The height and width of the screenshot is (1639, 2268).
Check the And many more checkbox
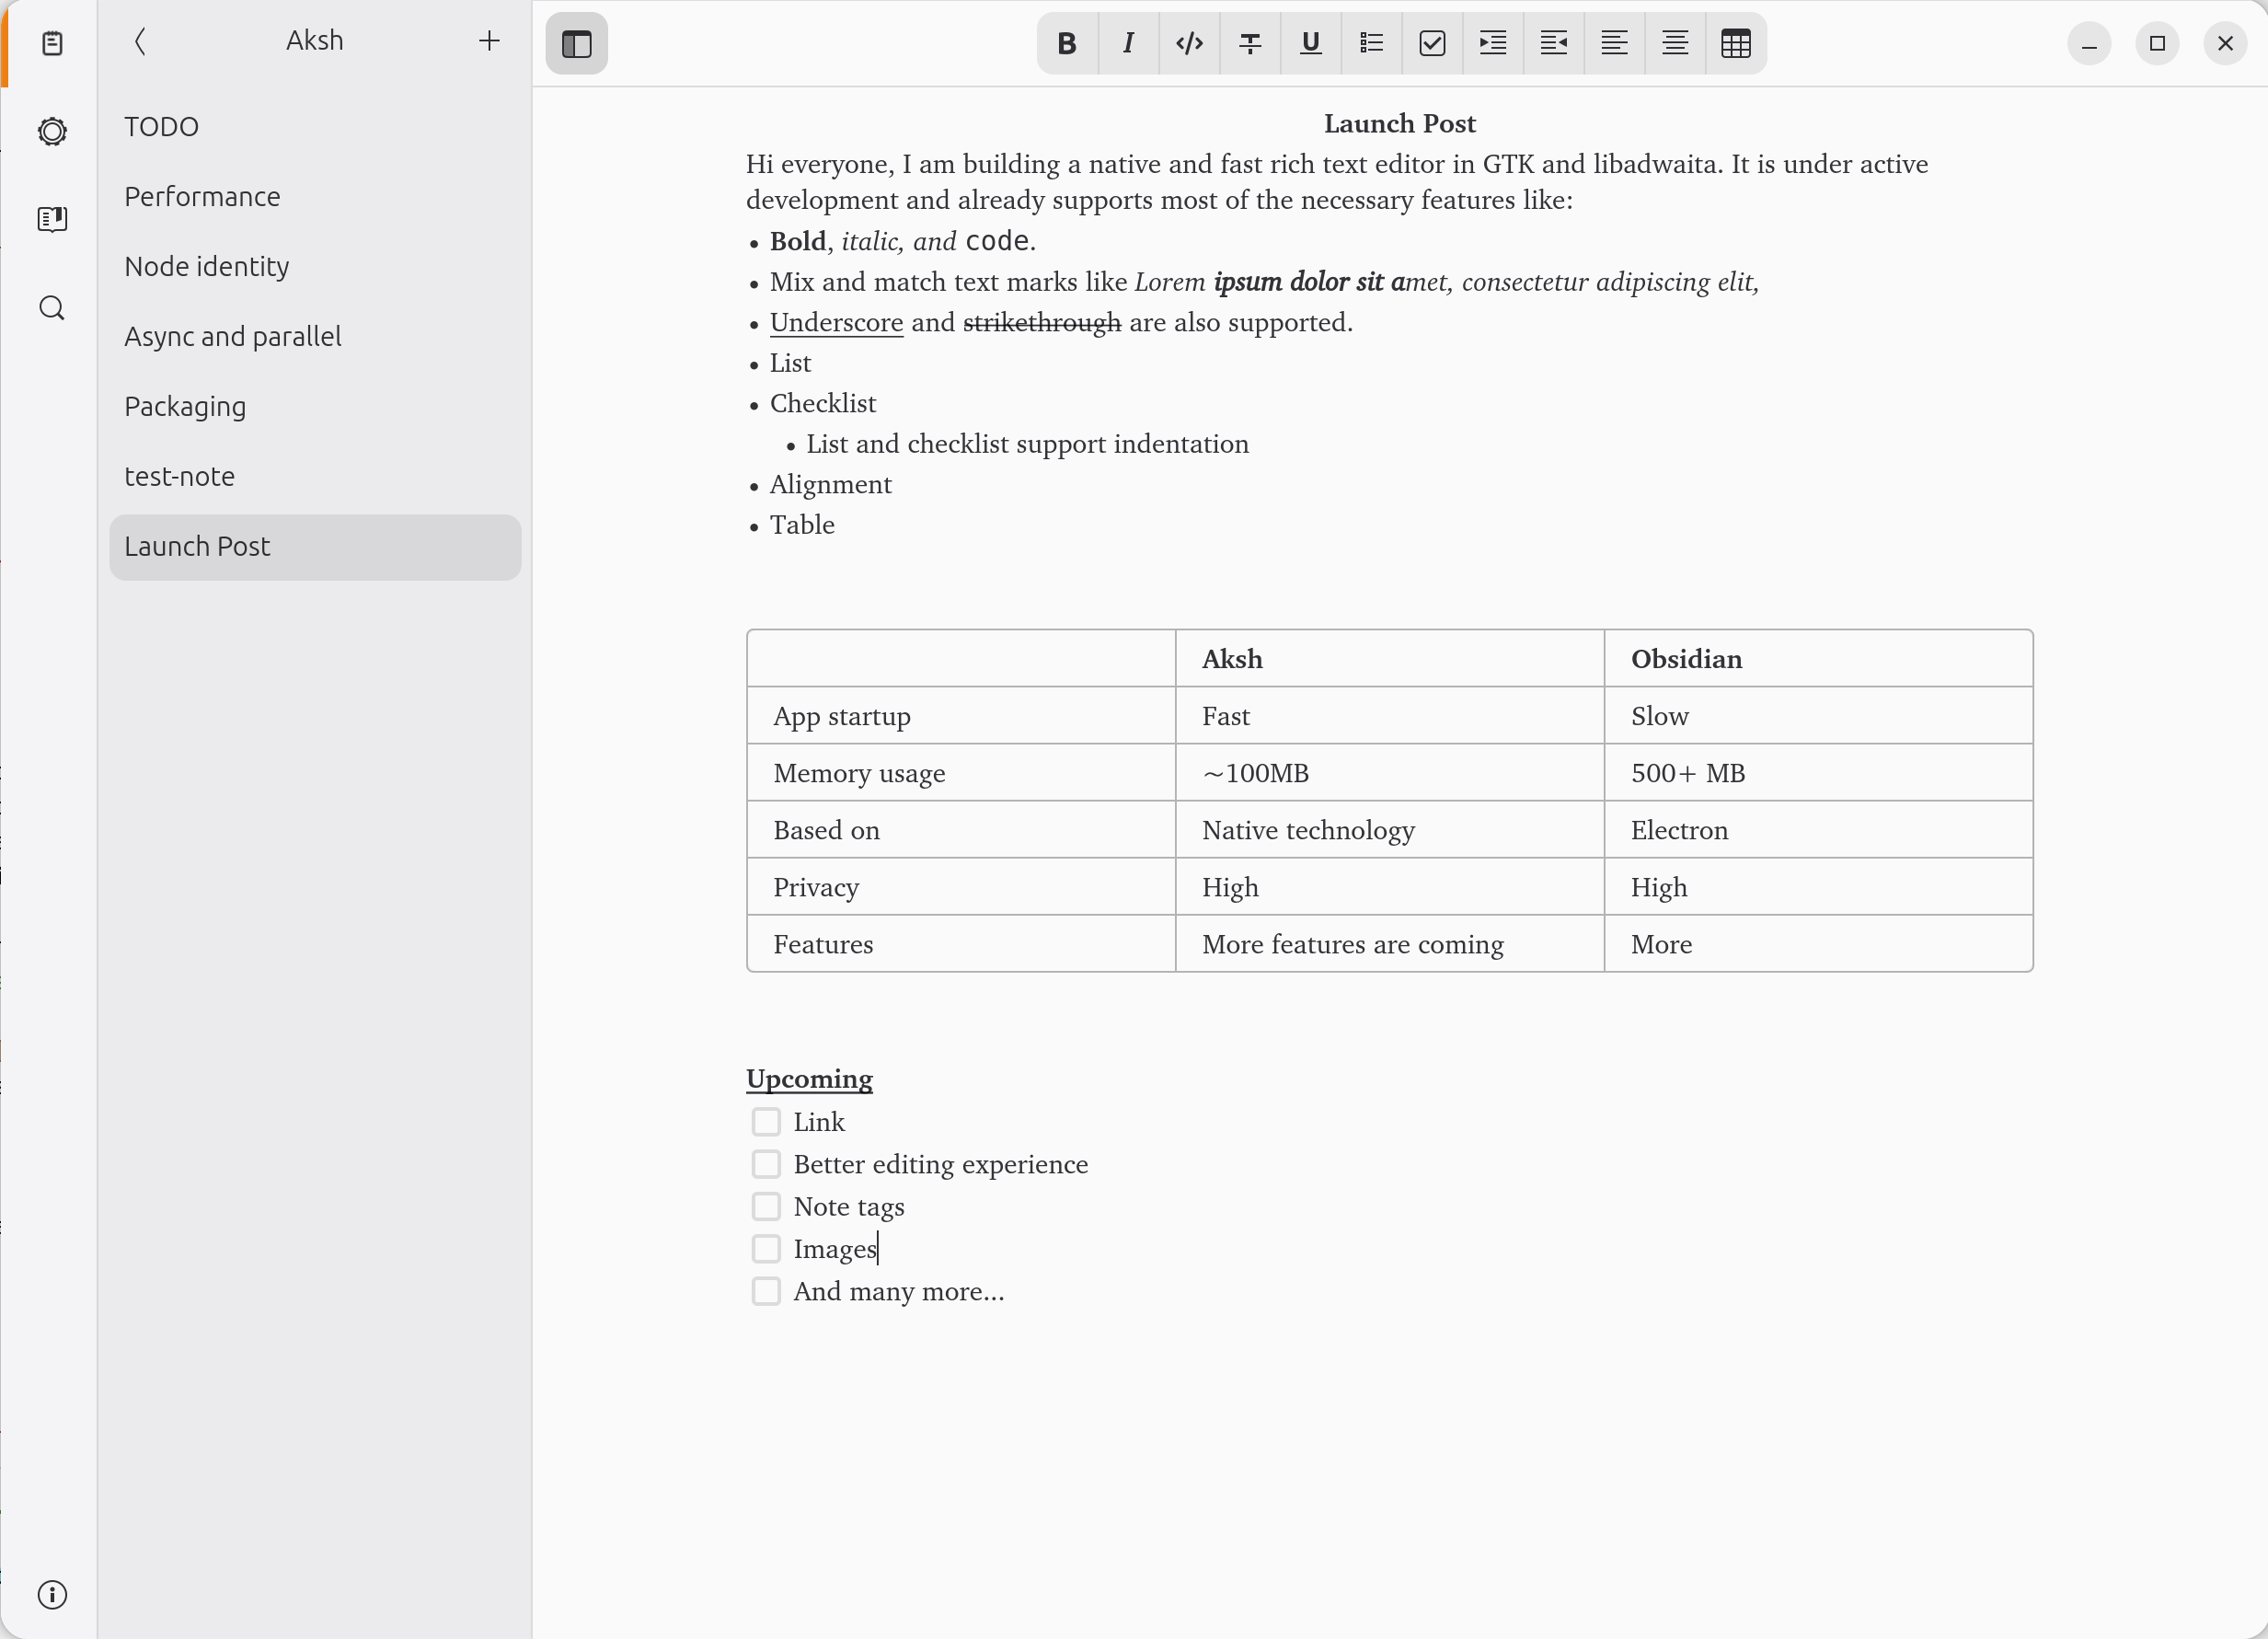coord(766,1291)
